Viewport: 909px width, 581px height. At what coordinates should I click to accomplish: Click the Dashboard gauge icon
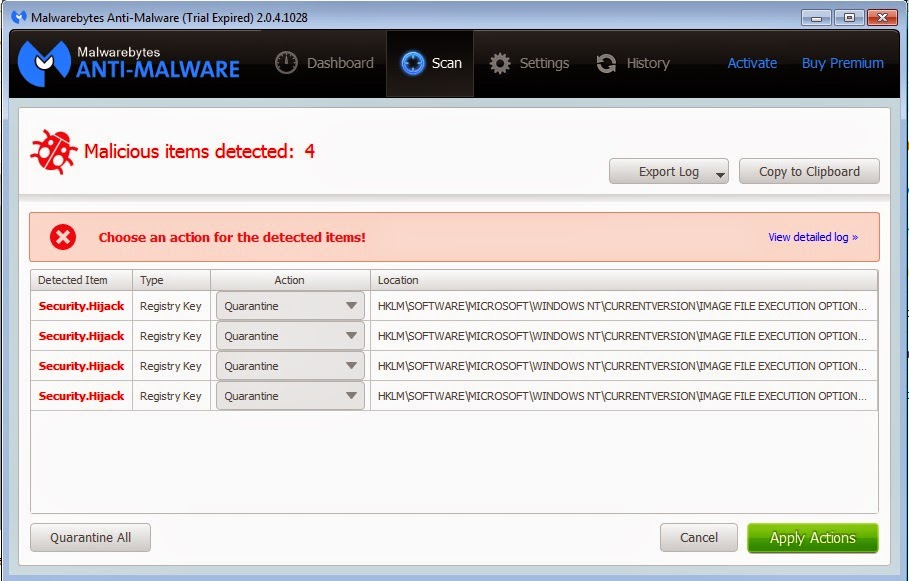[x=286, y=63]
